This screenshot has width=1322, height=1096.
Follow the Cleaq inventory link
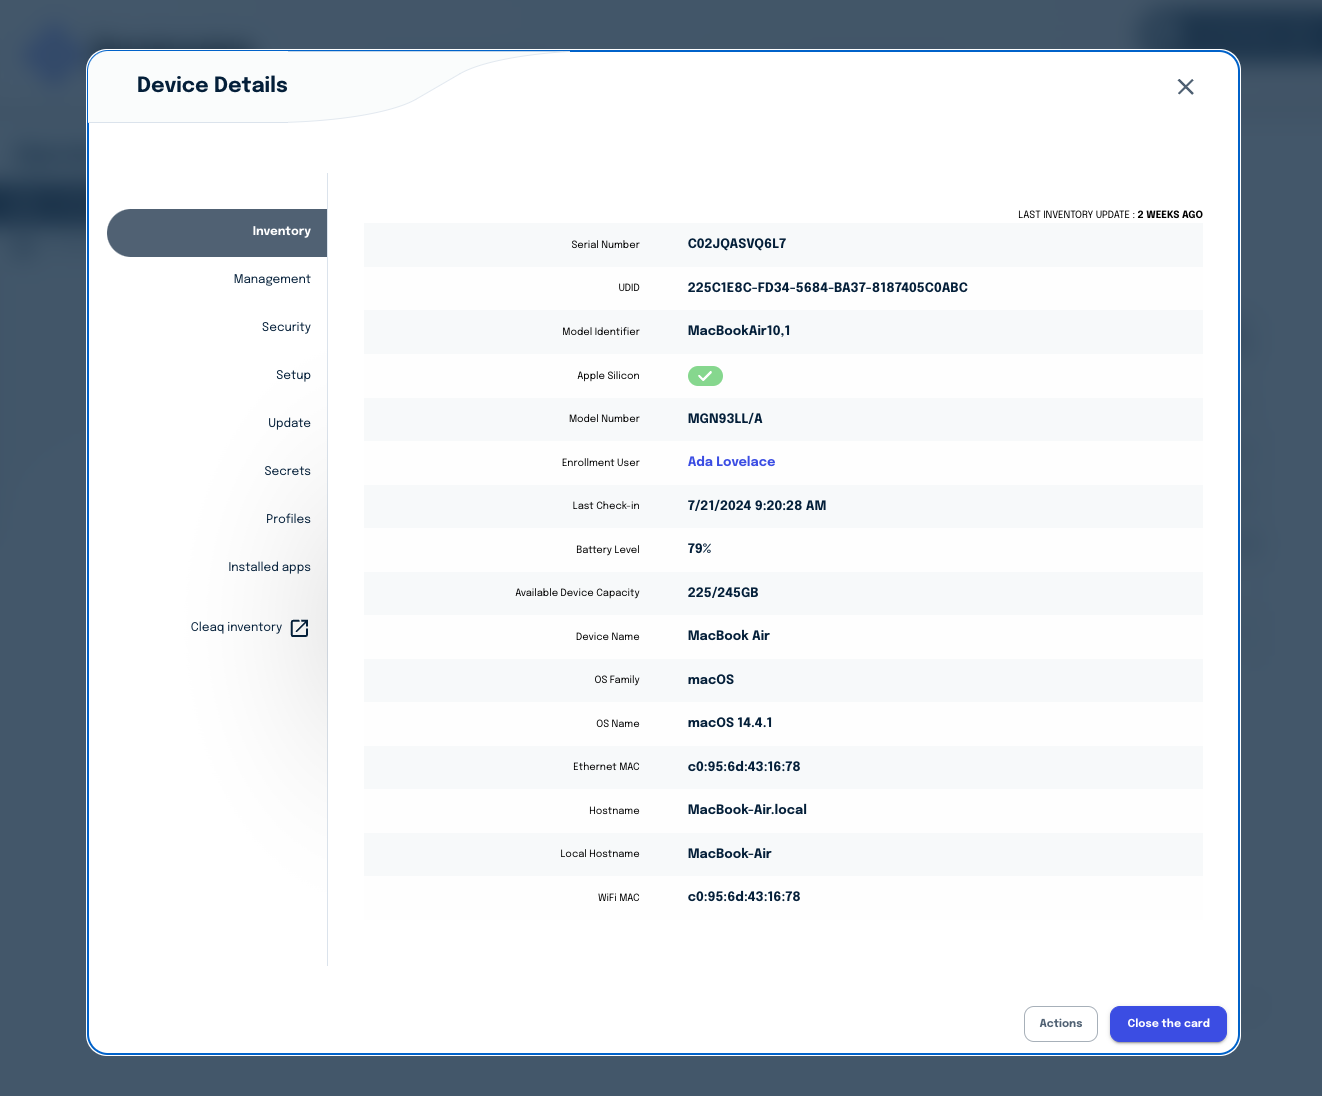point(236,627)
